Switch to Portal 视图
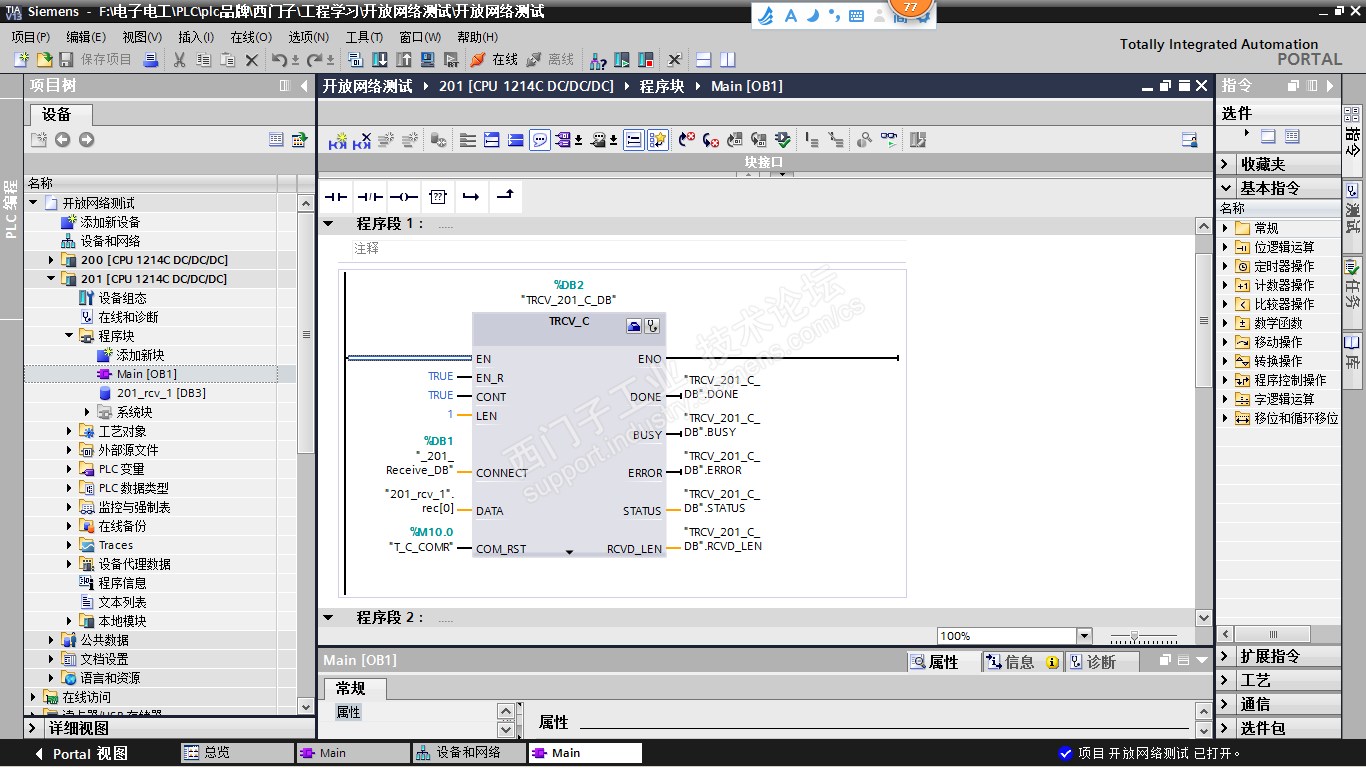Screen dimensions: 1366x768 pyautogui.click(x=80, y=754)
